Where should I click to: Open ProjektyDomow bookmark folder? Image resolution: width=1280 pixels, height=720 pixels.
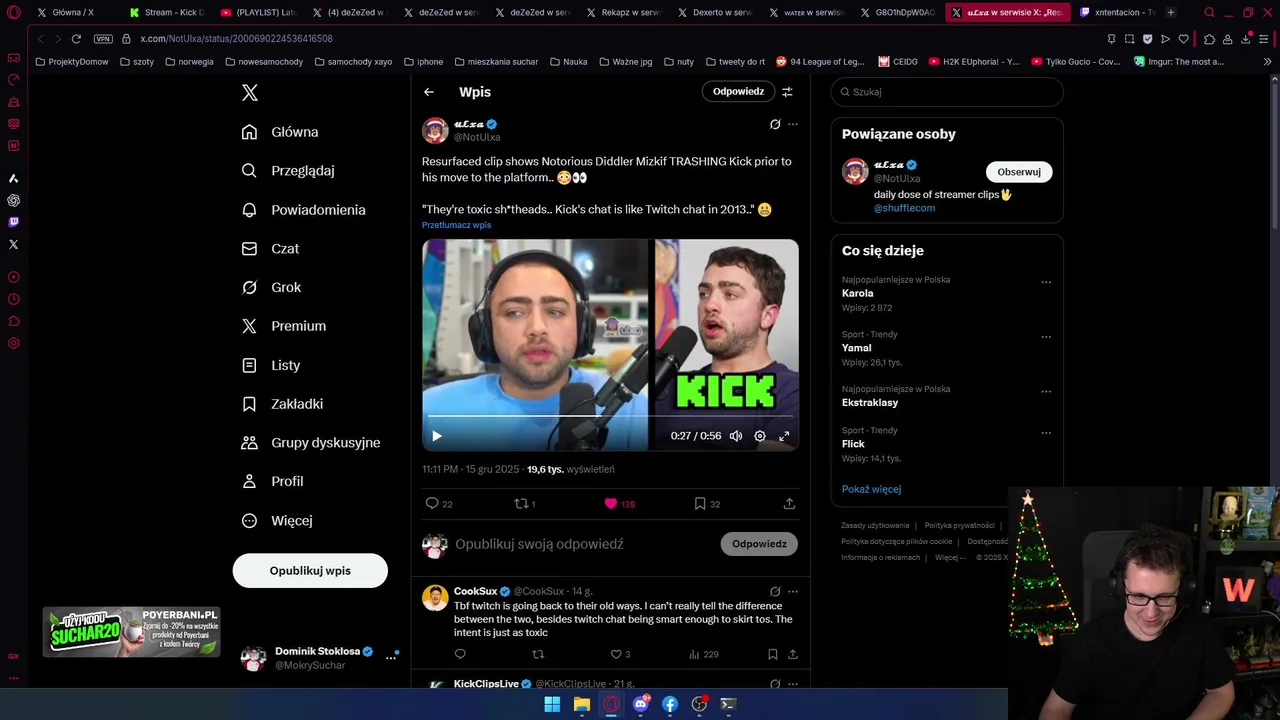[x=71, y=61]
